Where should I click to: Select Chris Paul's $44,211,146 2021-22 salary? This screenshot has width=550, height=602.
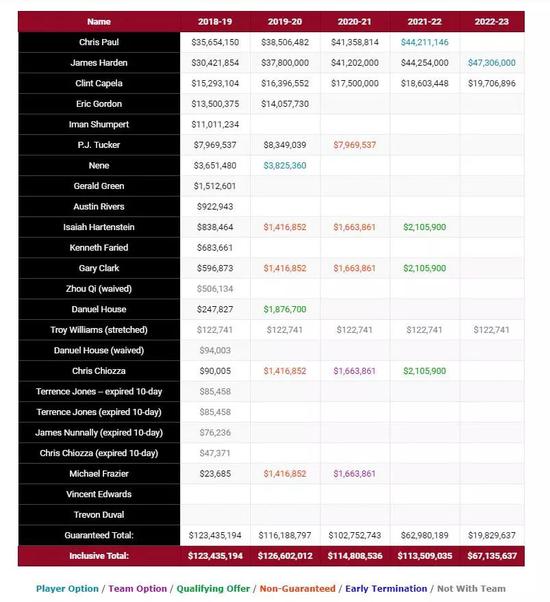tap(424, 42)
